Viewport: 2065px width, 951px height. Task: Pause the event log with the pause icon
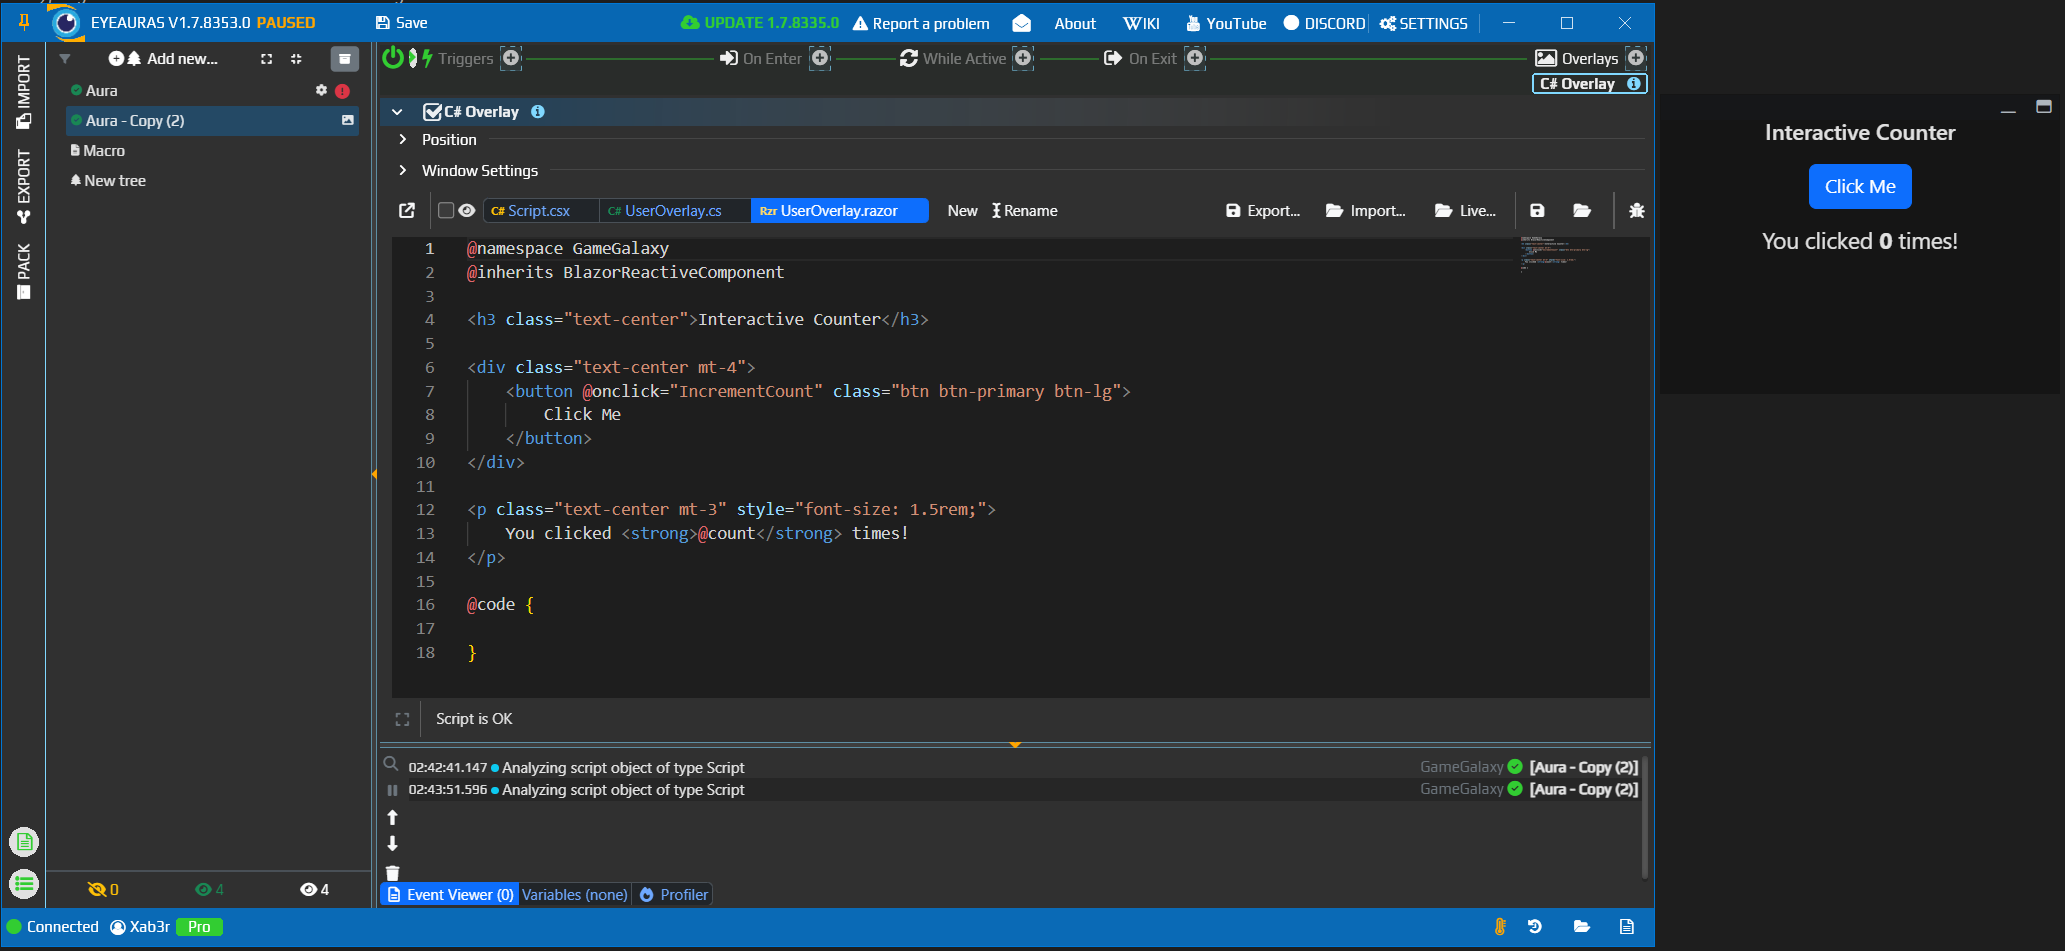point(392,790)
